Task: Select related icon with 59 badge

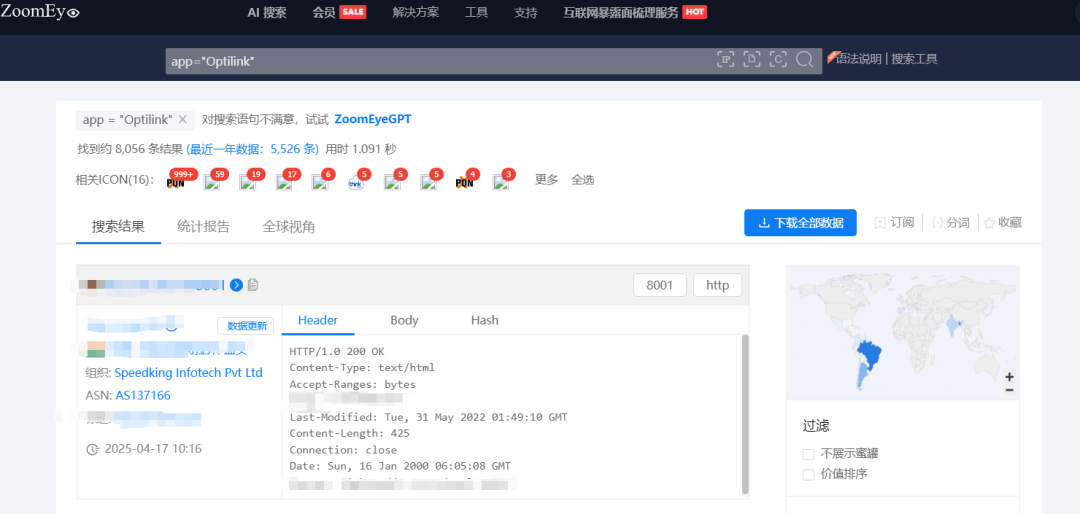Action: point(211,182)
